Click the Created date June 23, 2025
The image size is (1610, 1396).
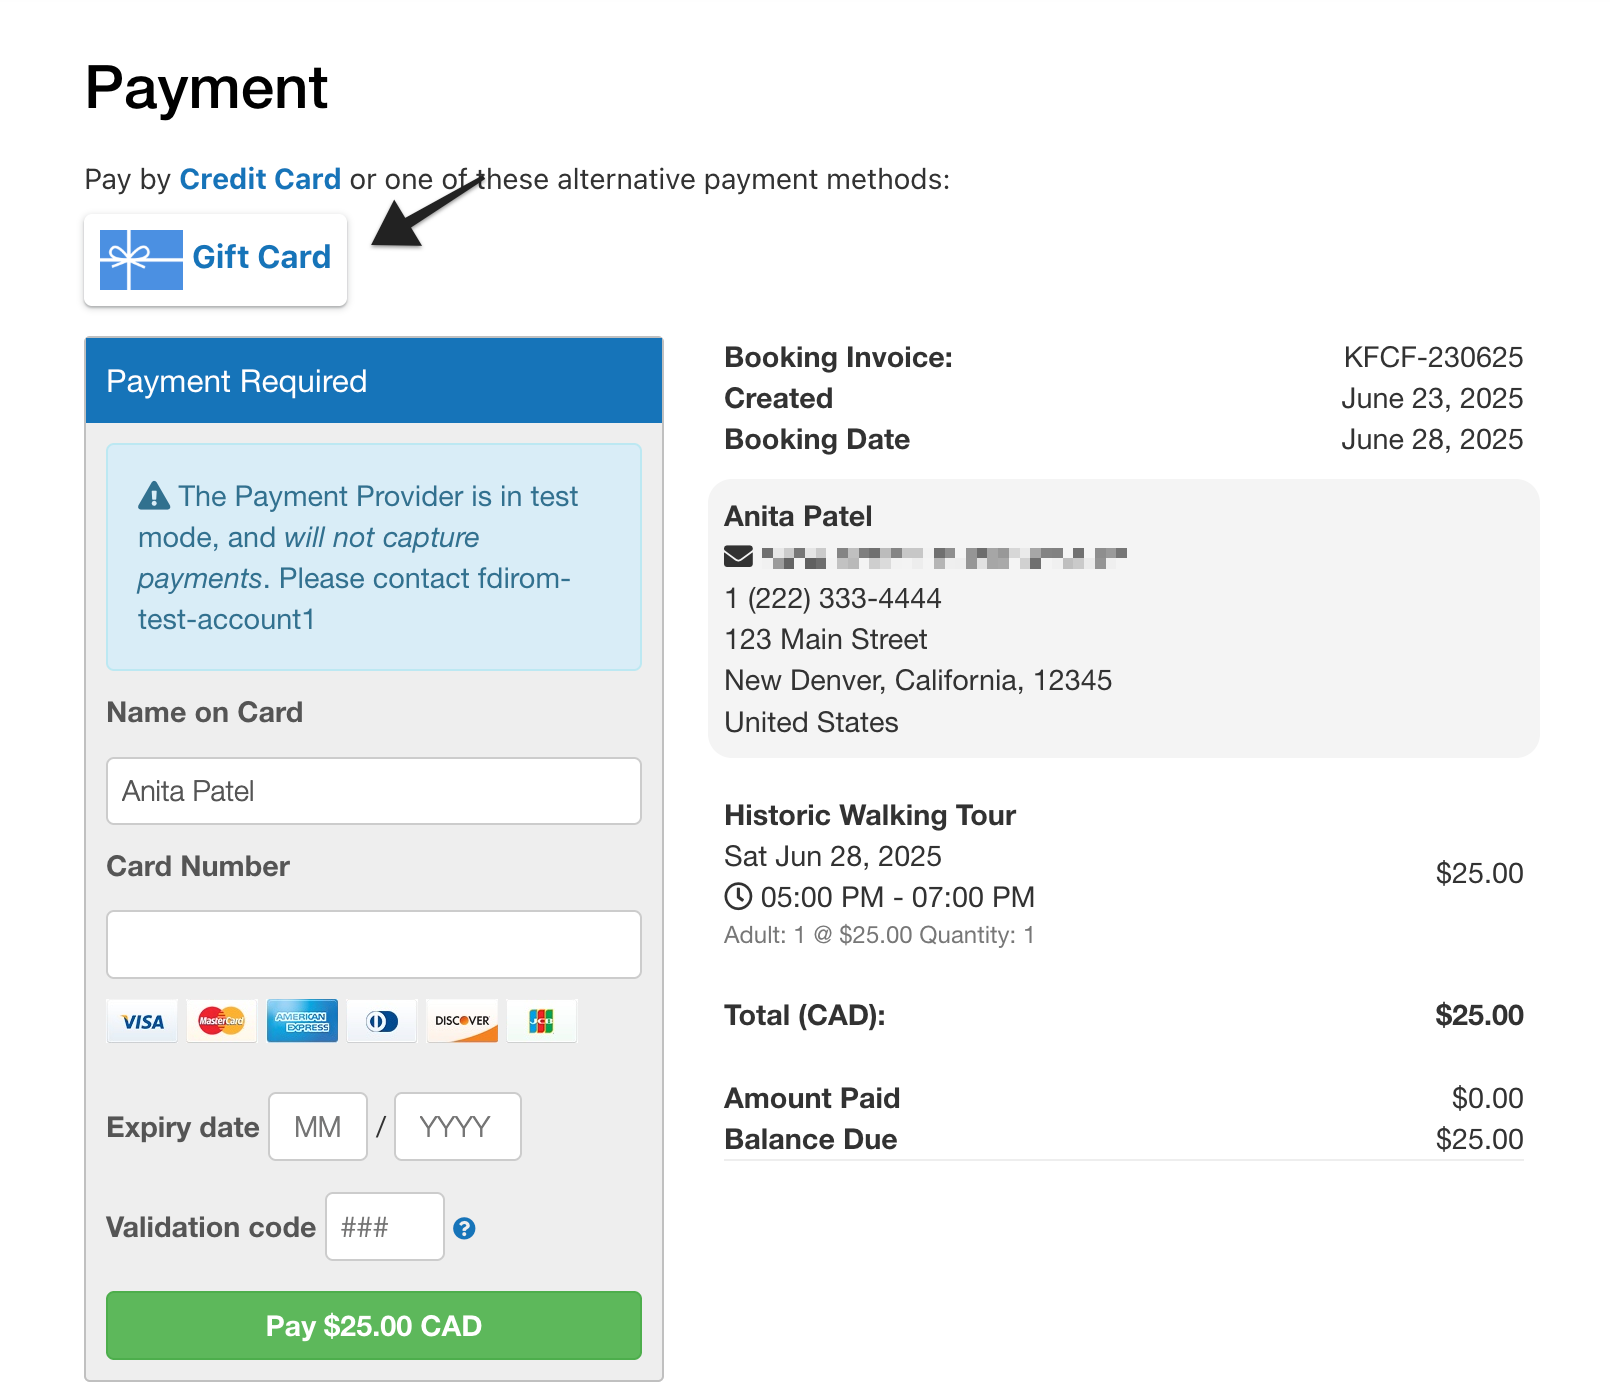[1432, 398]
